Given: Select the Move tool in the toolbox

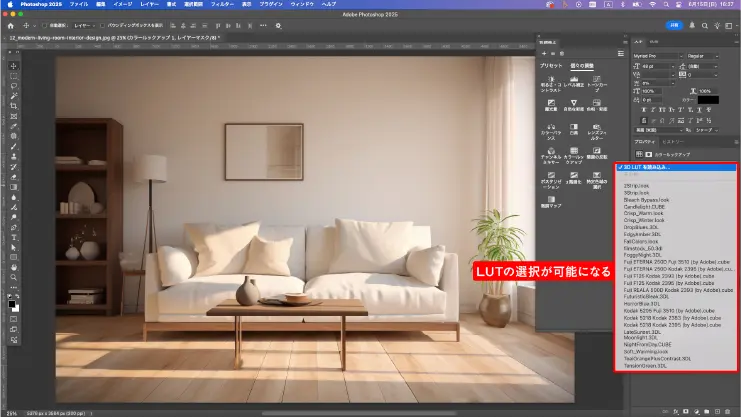Looking at the screenshot, I should click(14, 66).
